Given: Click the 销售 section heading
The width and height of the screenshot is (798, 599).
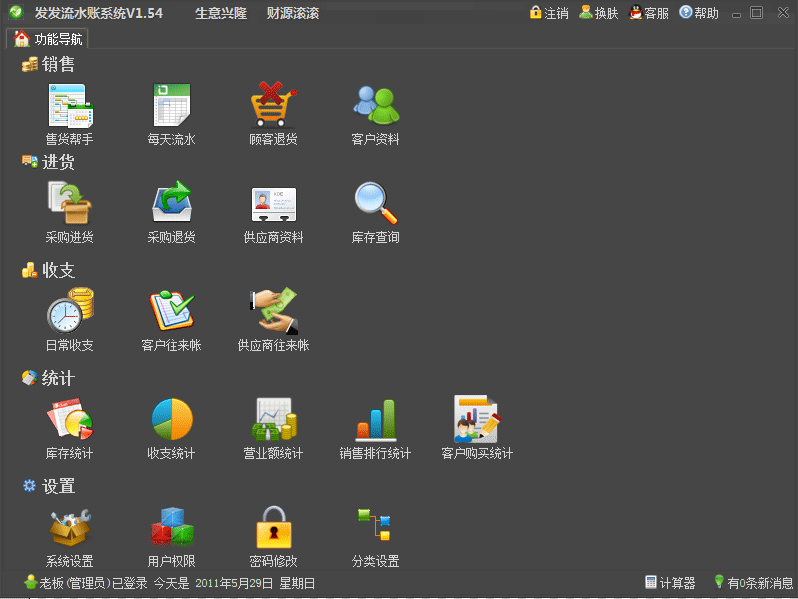Looking at the screenshot, I should pos(48,64).
